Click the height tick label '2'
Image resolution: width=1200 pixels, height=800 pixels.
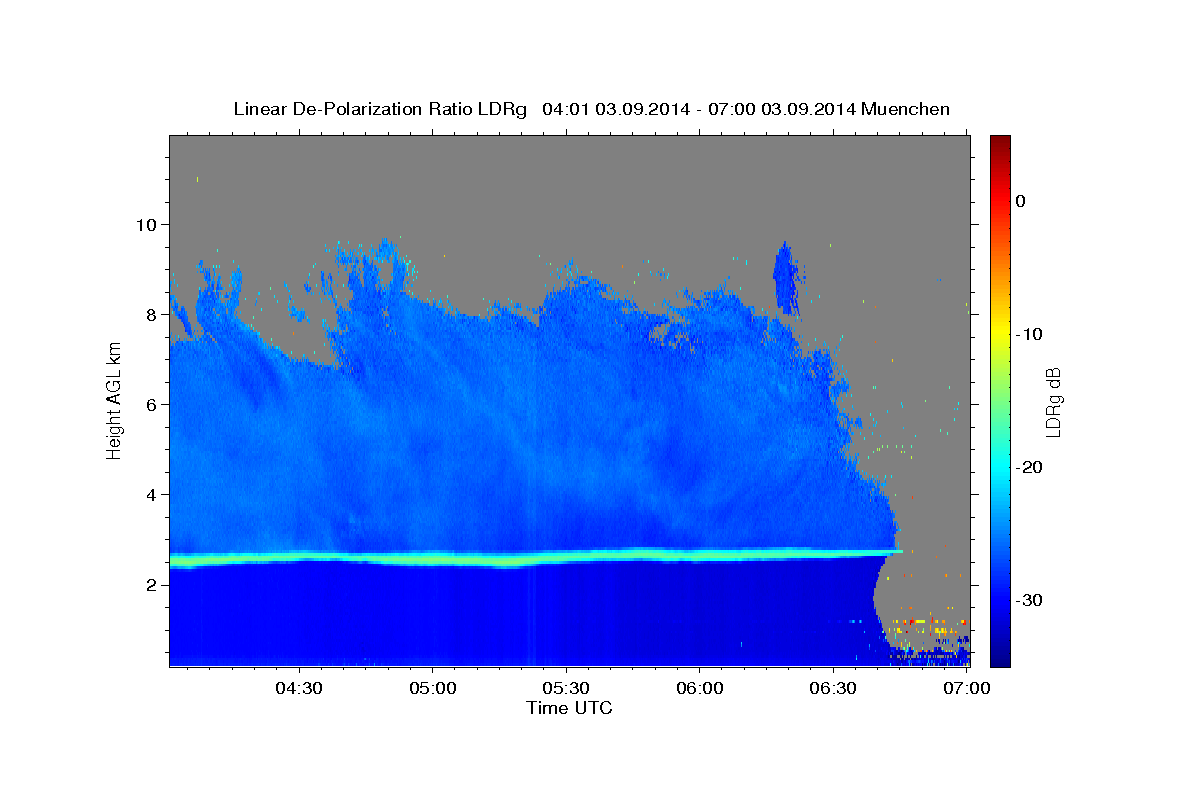click(152, 585)
